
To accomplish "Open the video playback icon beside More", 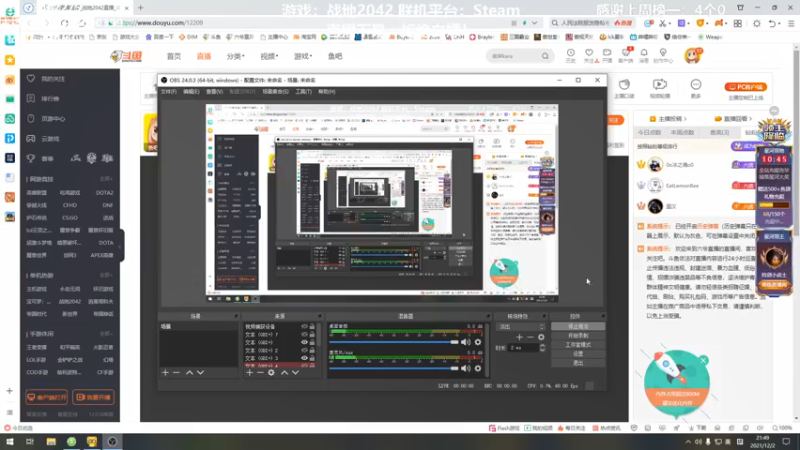I will [x=659, y=84].
